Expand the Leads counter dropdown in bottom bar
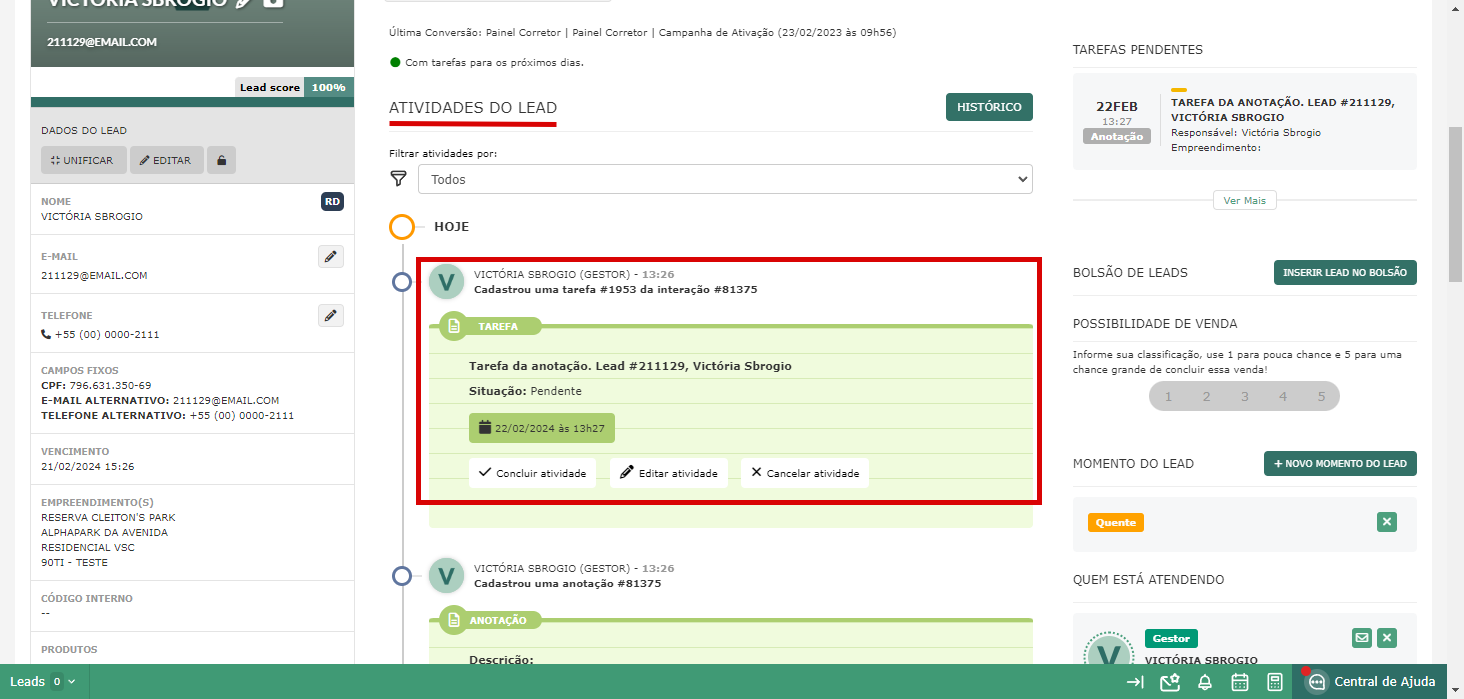This screenshot has height=699, width=1464. (44, 682)
